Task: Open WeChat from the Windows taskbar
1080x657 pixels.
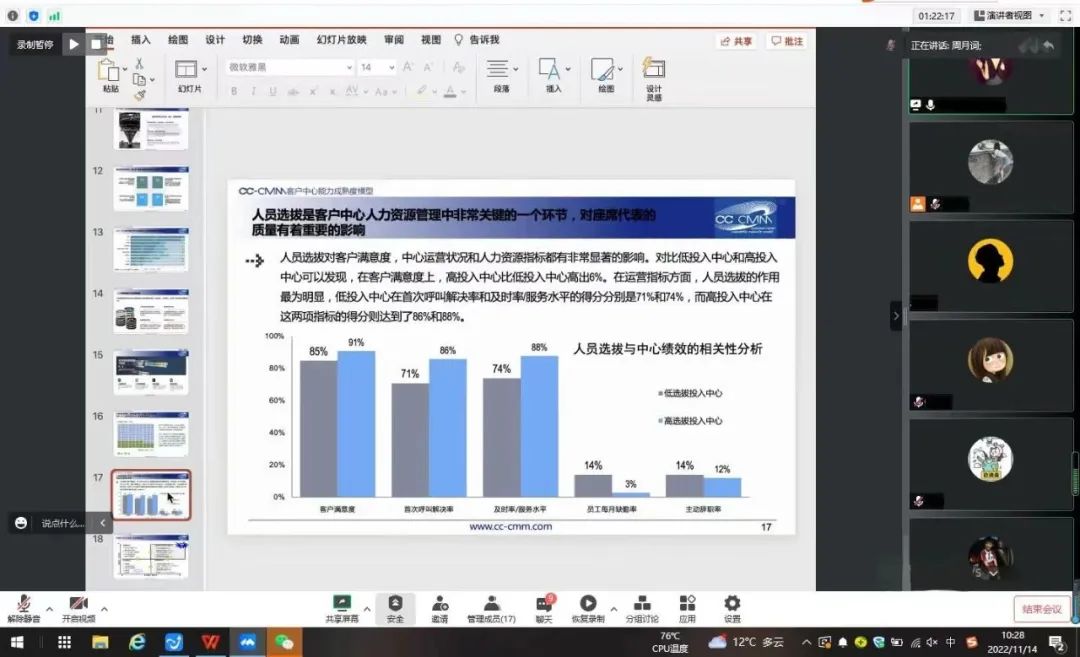Action: (284, 643)
